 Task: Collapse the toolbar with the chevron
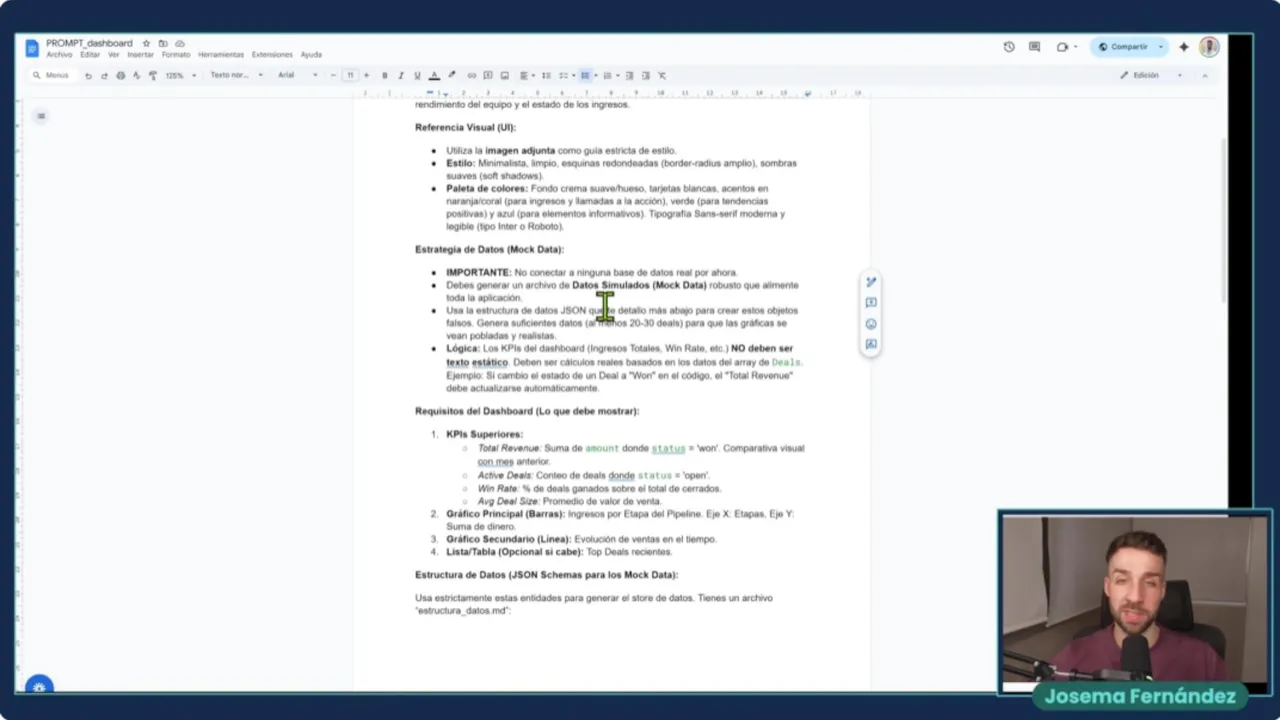[1204, 75]
